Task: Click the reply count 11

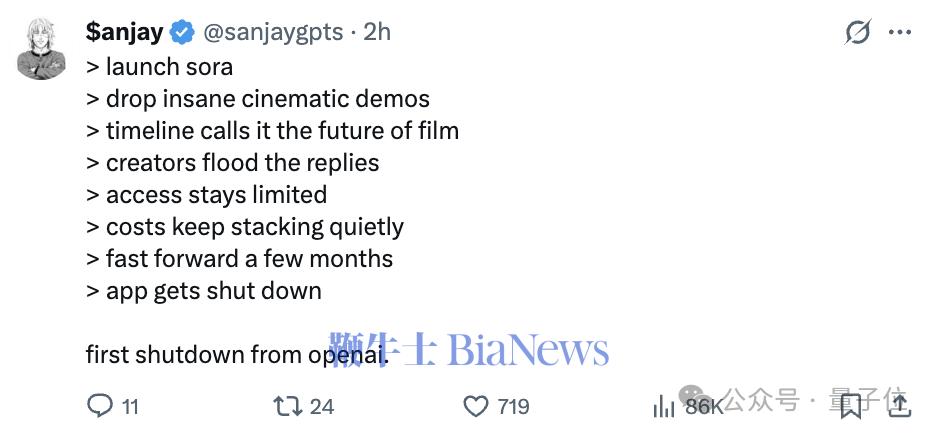Action: click(130, 406)
